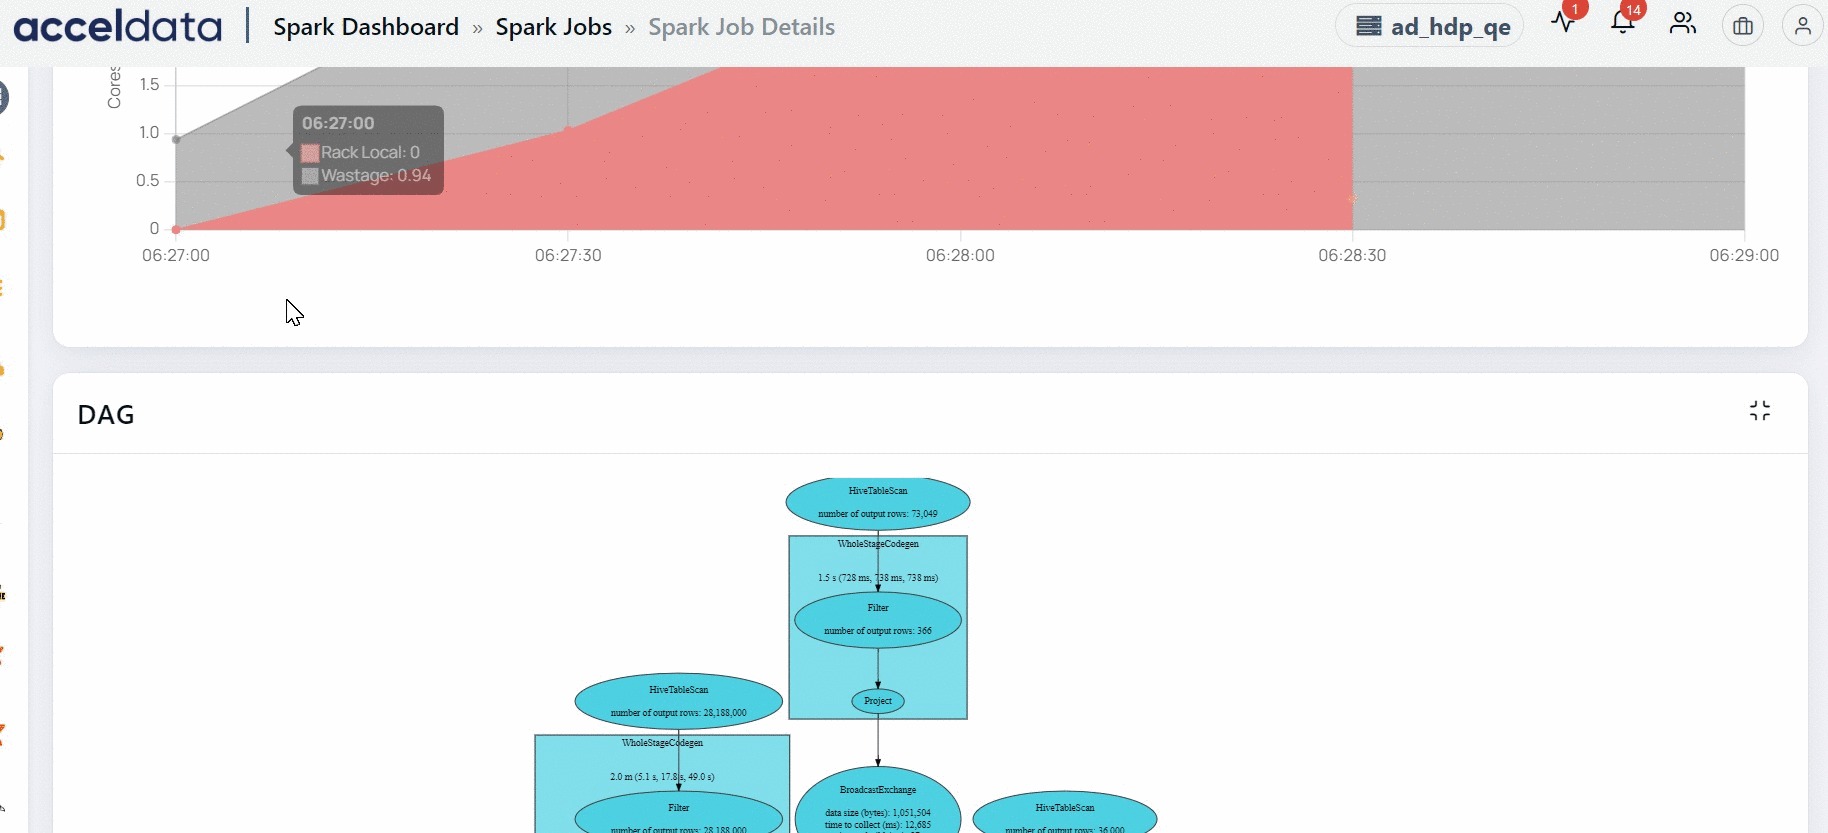Image resolution: width=1828 pixels, height=833 pixels.
Task: Click the briefcase icon in header
Action: click(x=1743, y=26)
